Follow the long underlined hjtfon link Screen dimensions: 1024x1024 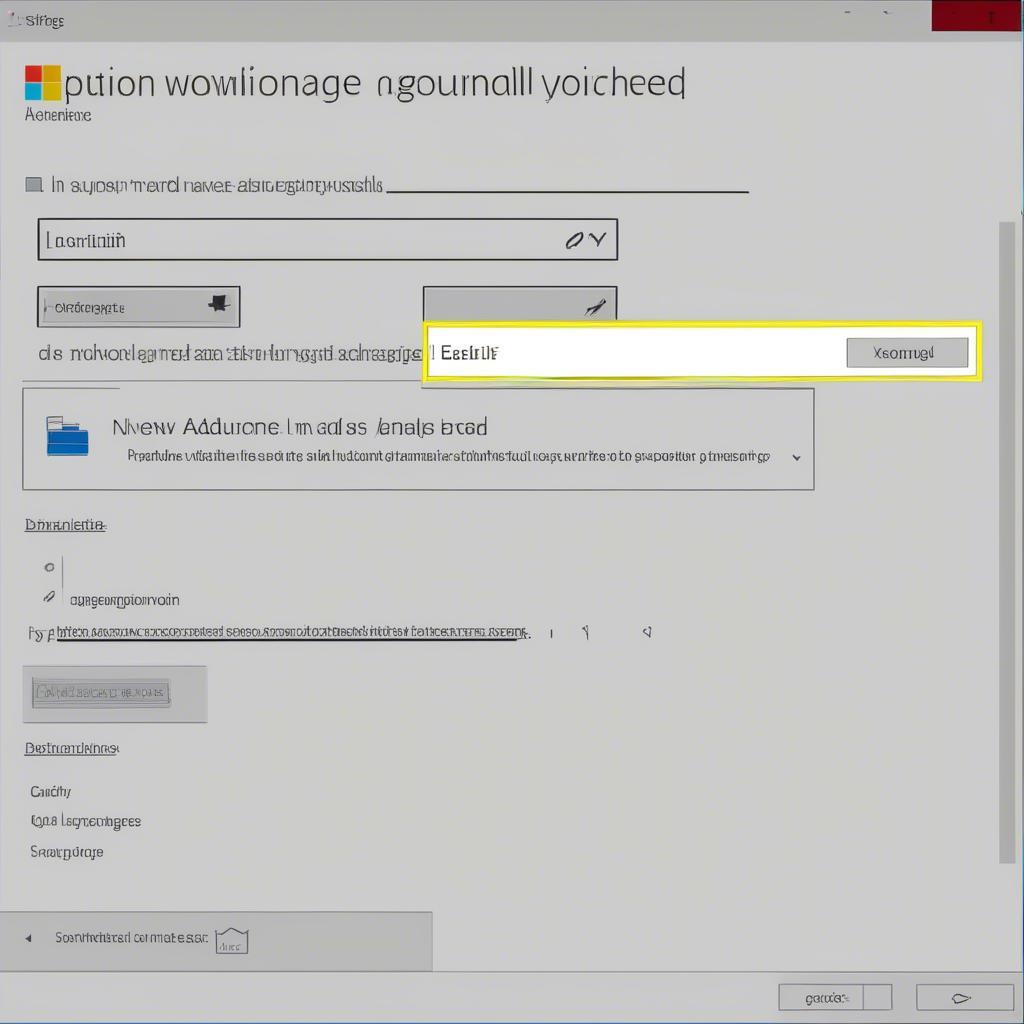[293, 632]
